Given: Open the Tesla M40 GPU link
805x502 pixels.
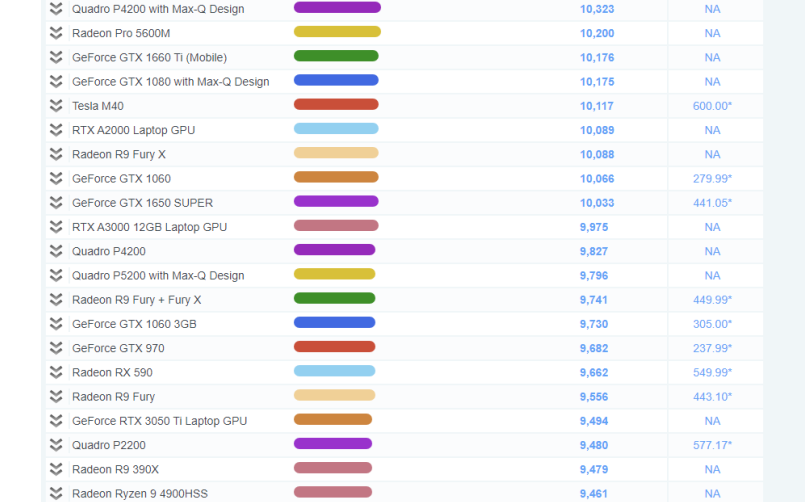Looking at the screenshot, I should tap(98, 106).
